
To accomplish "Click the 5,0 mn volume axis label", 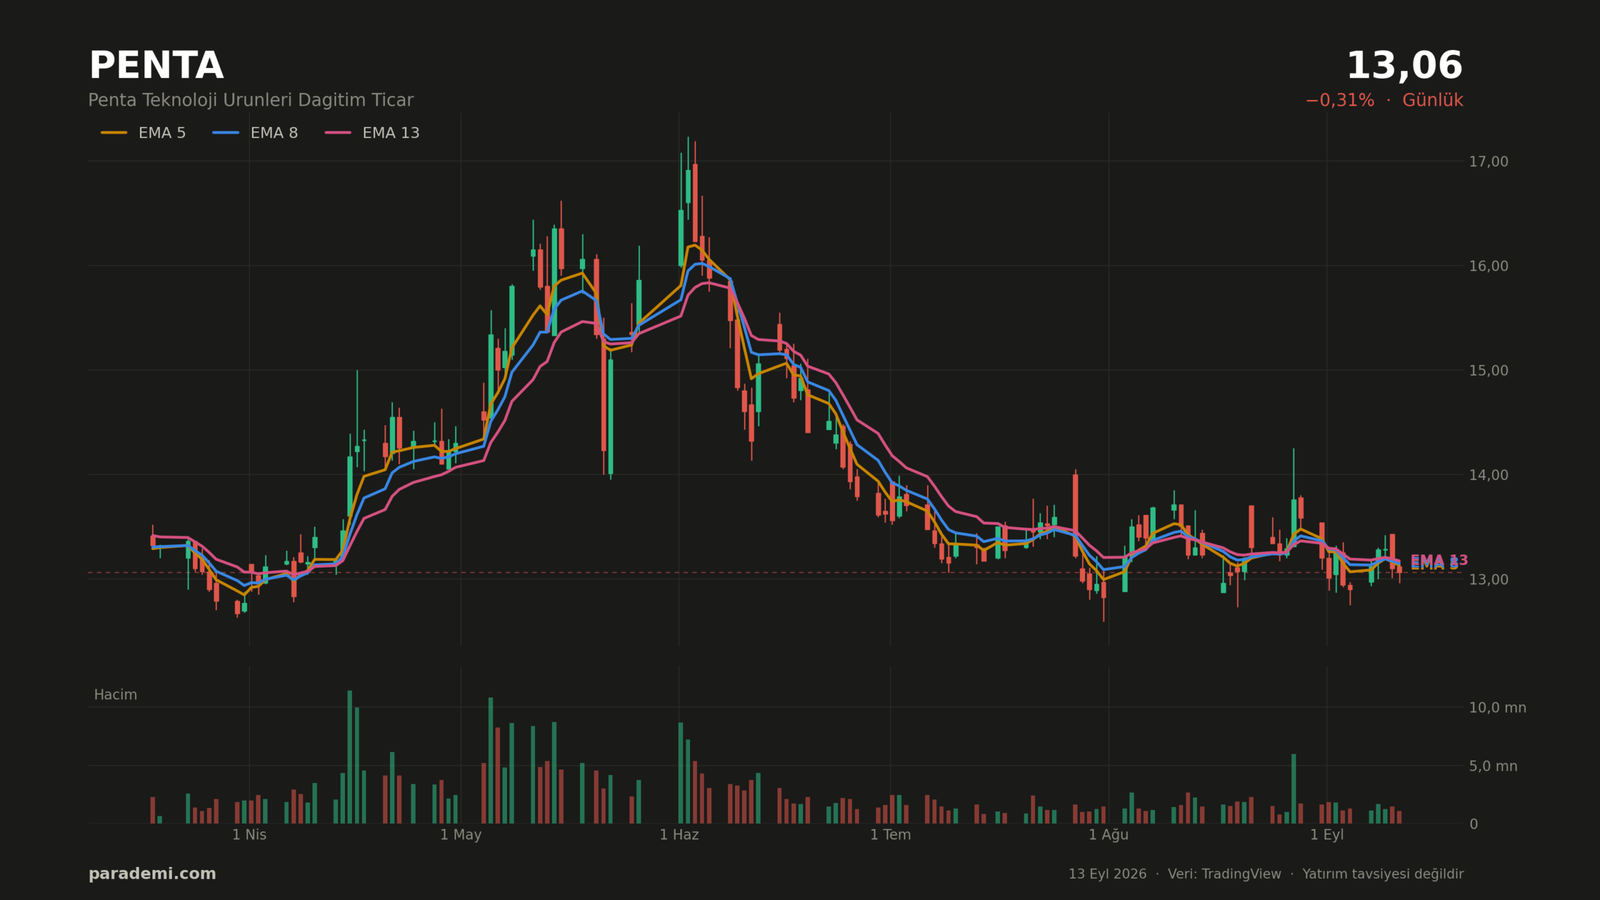I will [1493, 766].
